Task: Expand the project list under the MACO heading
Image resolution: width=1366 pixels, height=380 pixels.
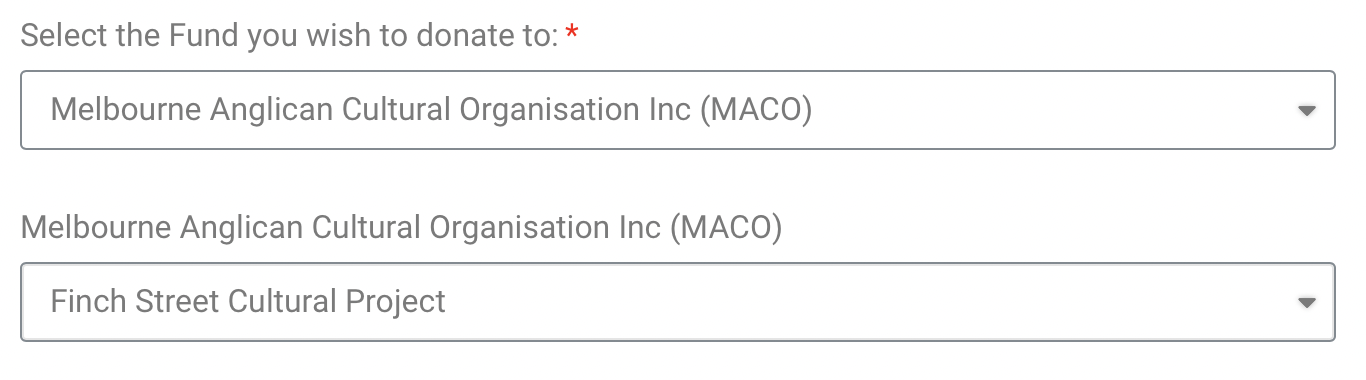Action: [678, 302]
